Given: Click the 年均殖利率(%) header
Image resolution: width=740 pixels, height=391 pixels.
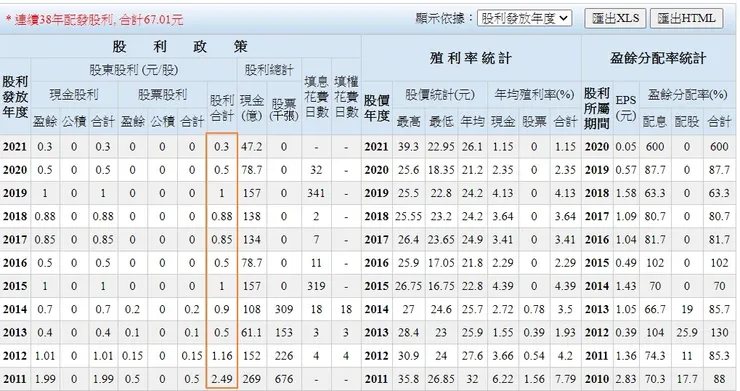Looking at the screenshot, I should tap(534, 94).
